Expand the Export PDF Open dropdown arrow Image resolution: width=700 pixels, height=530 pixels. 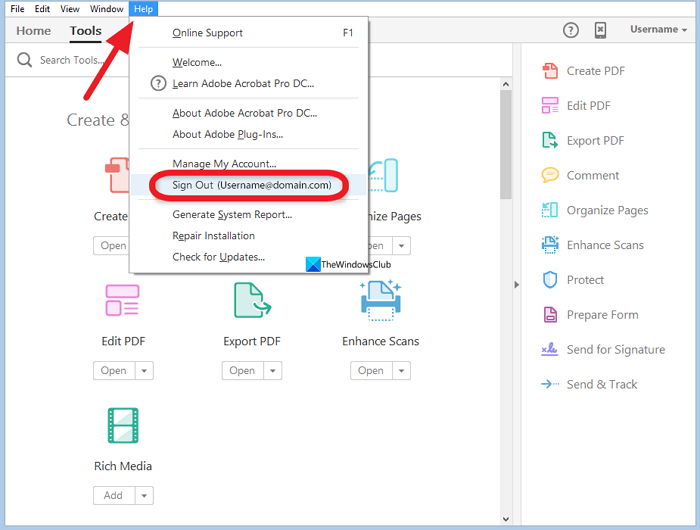point(273,371)
